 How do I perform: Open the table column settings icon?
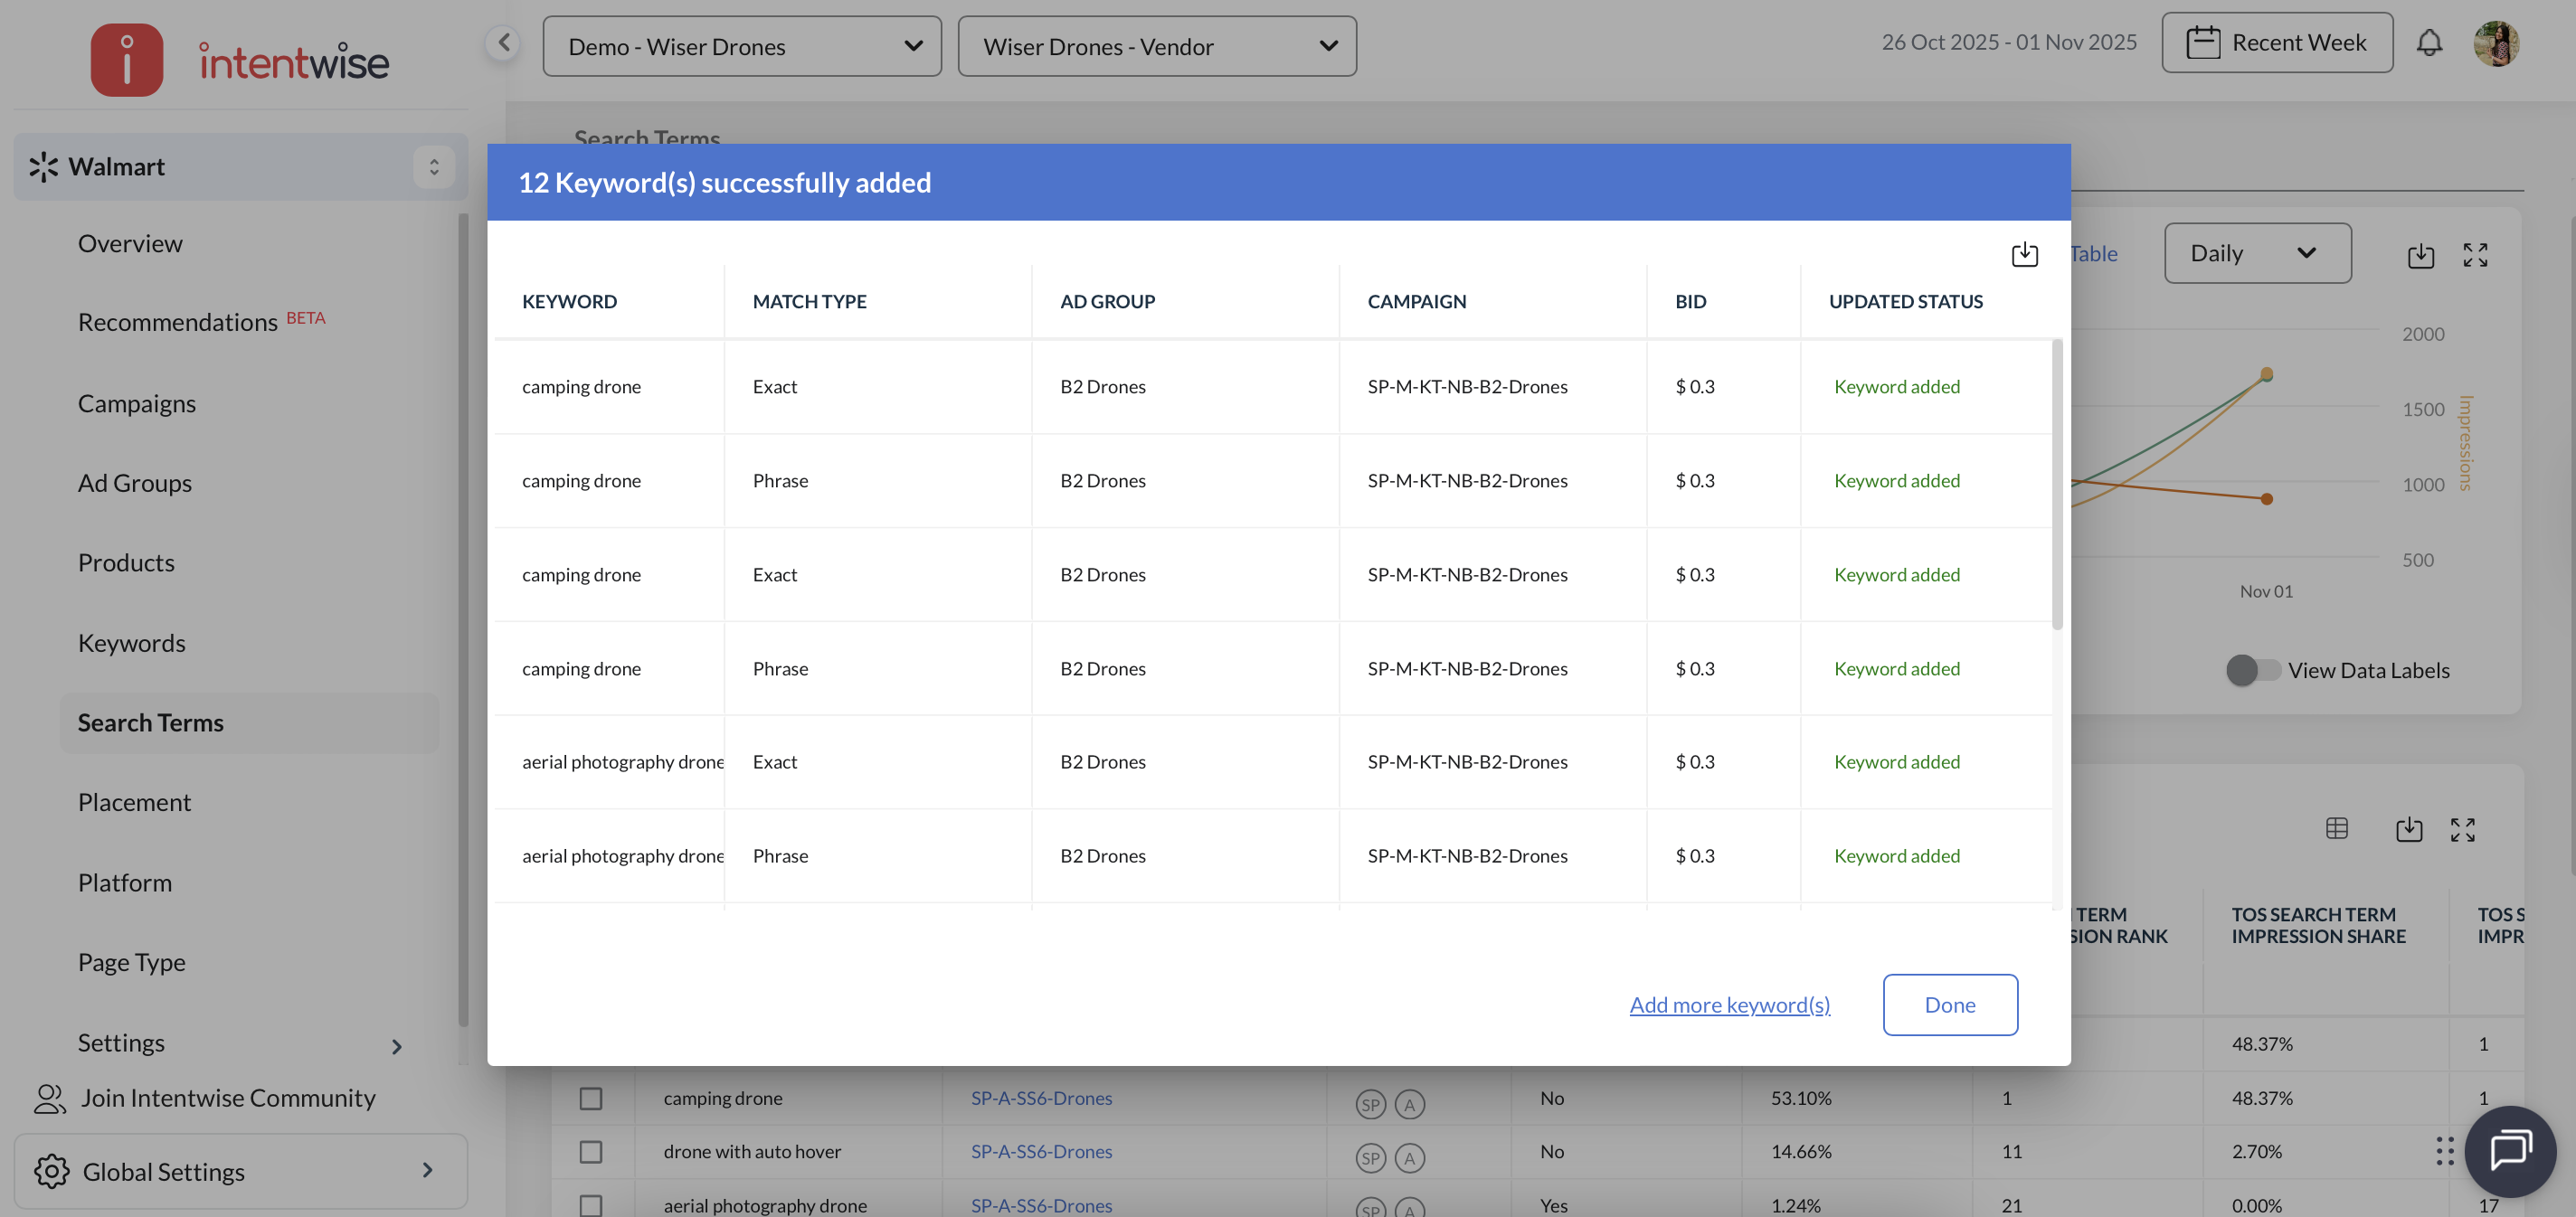point(2336,828)
